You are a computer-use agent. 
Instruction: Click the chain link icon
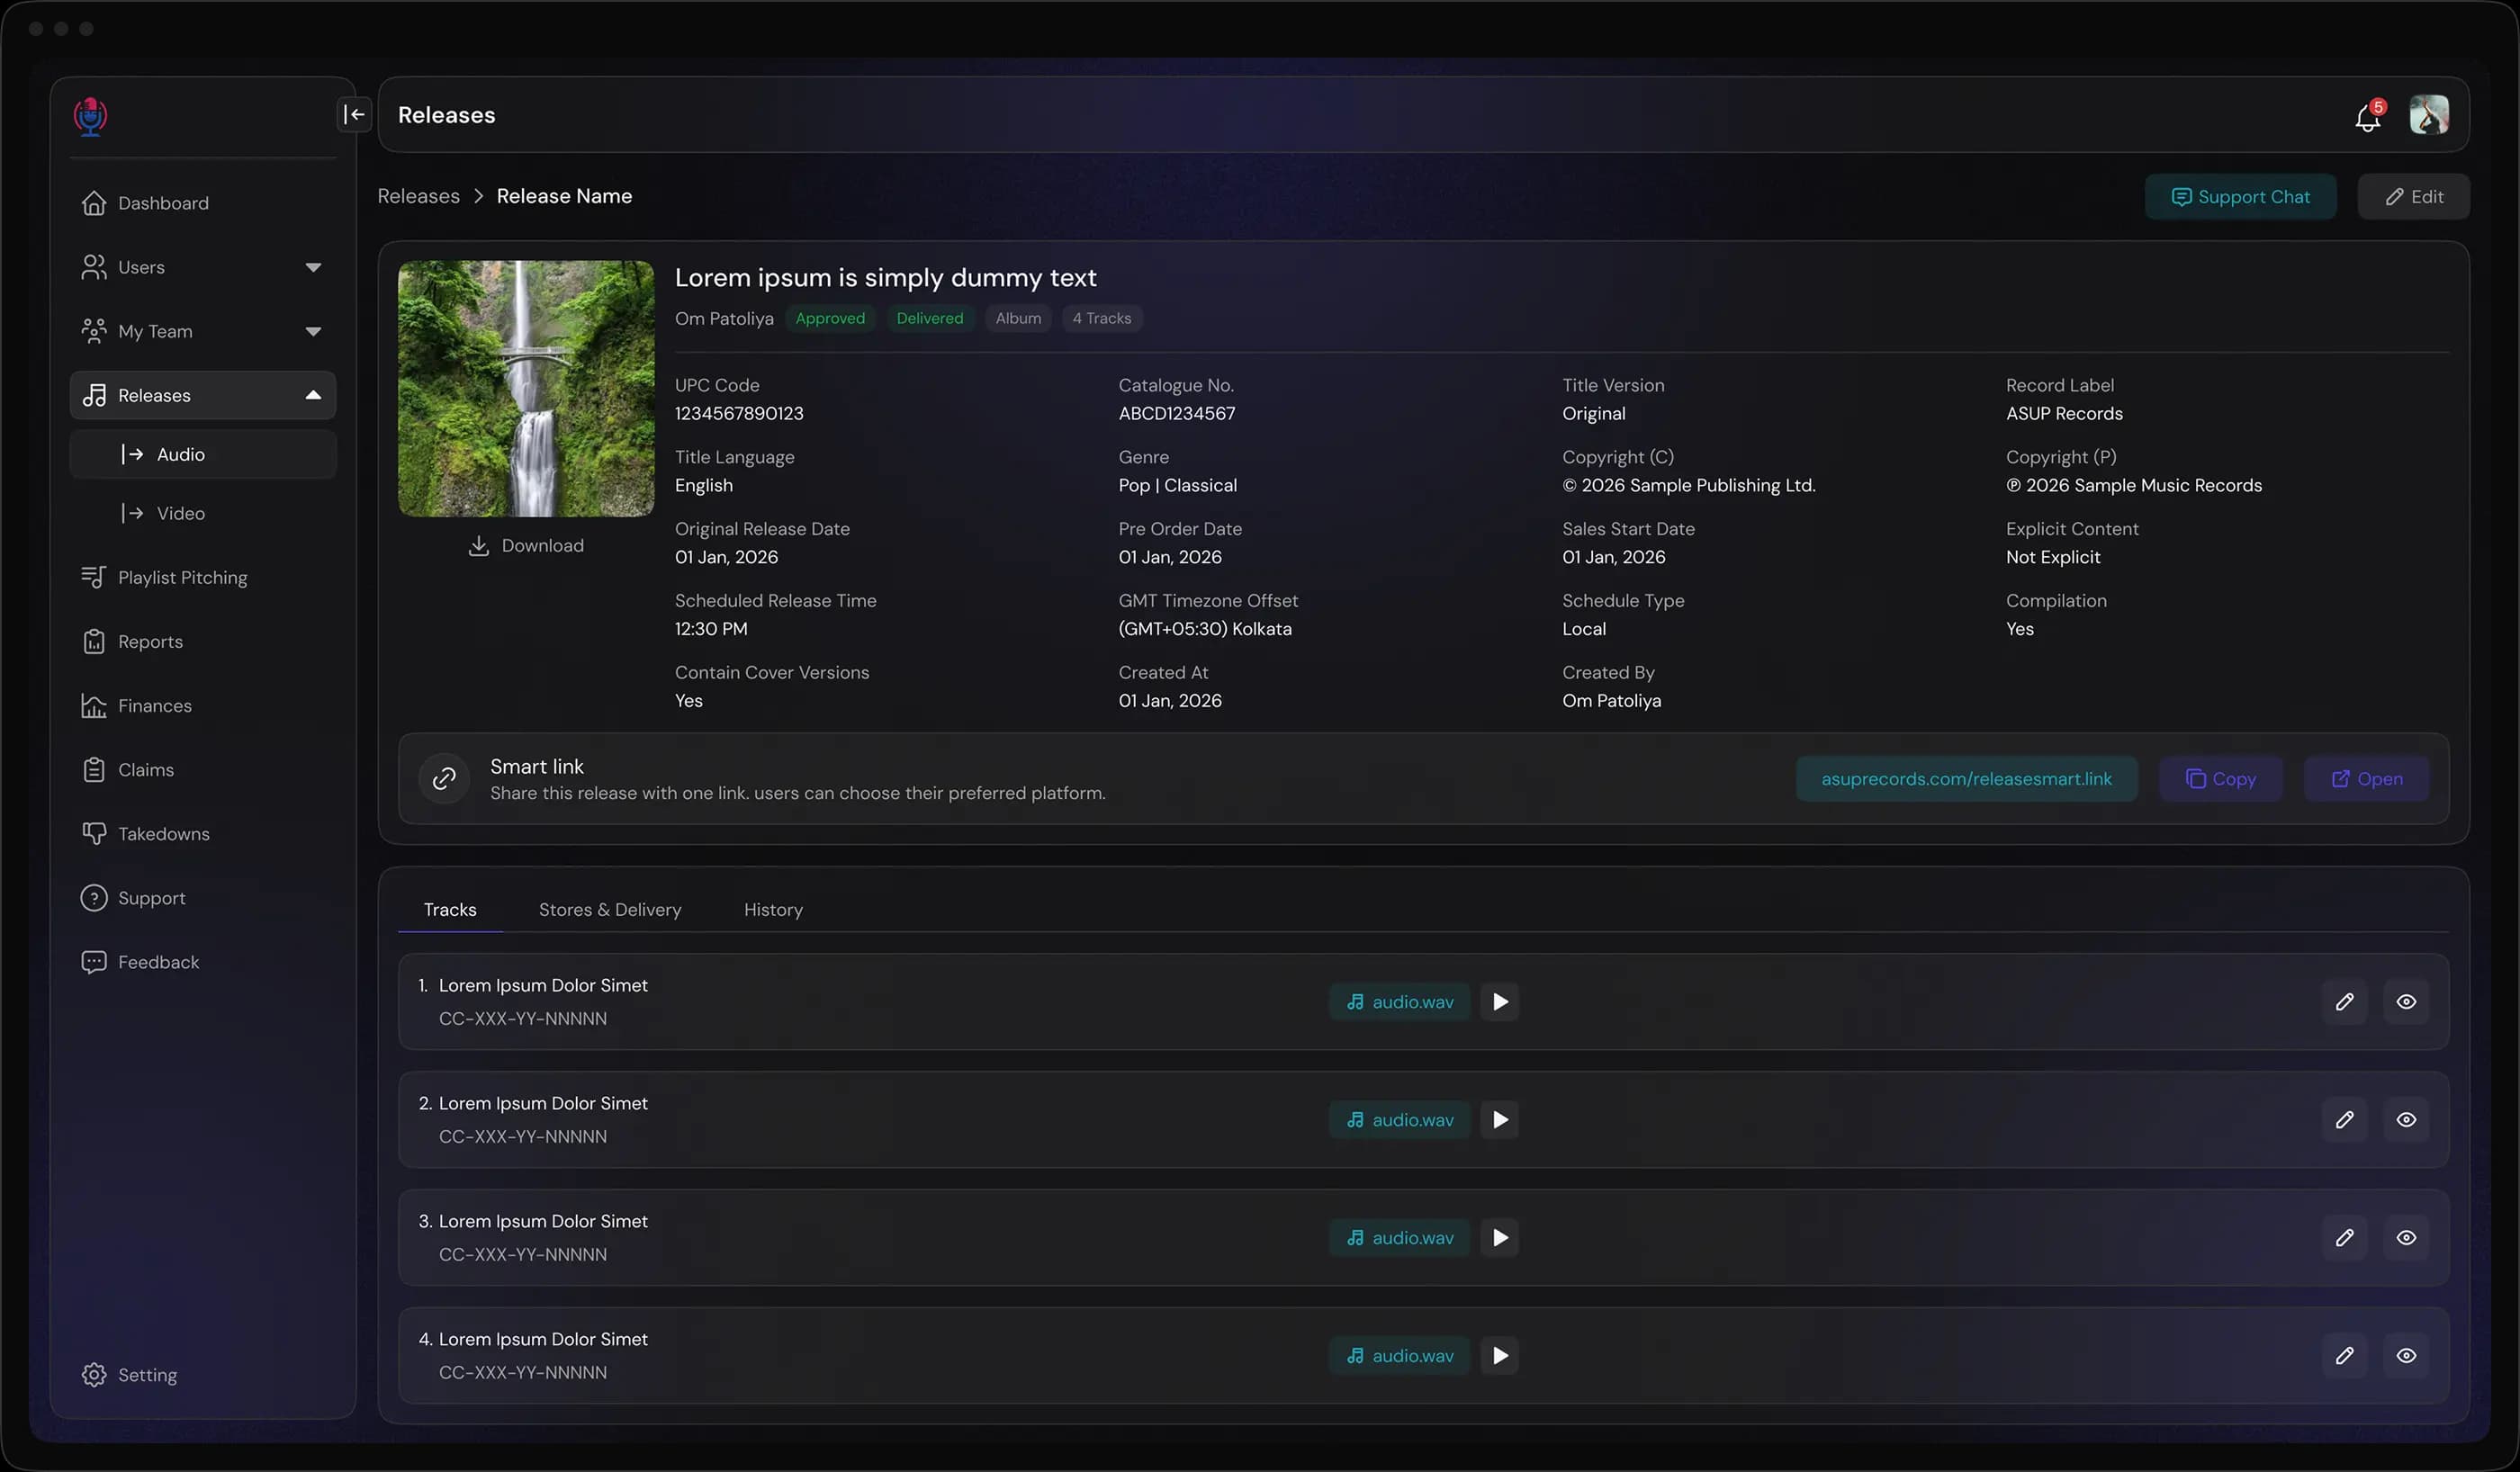pyautogui.click(x=444, y=779)
